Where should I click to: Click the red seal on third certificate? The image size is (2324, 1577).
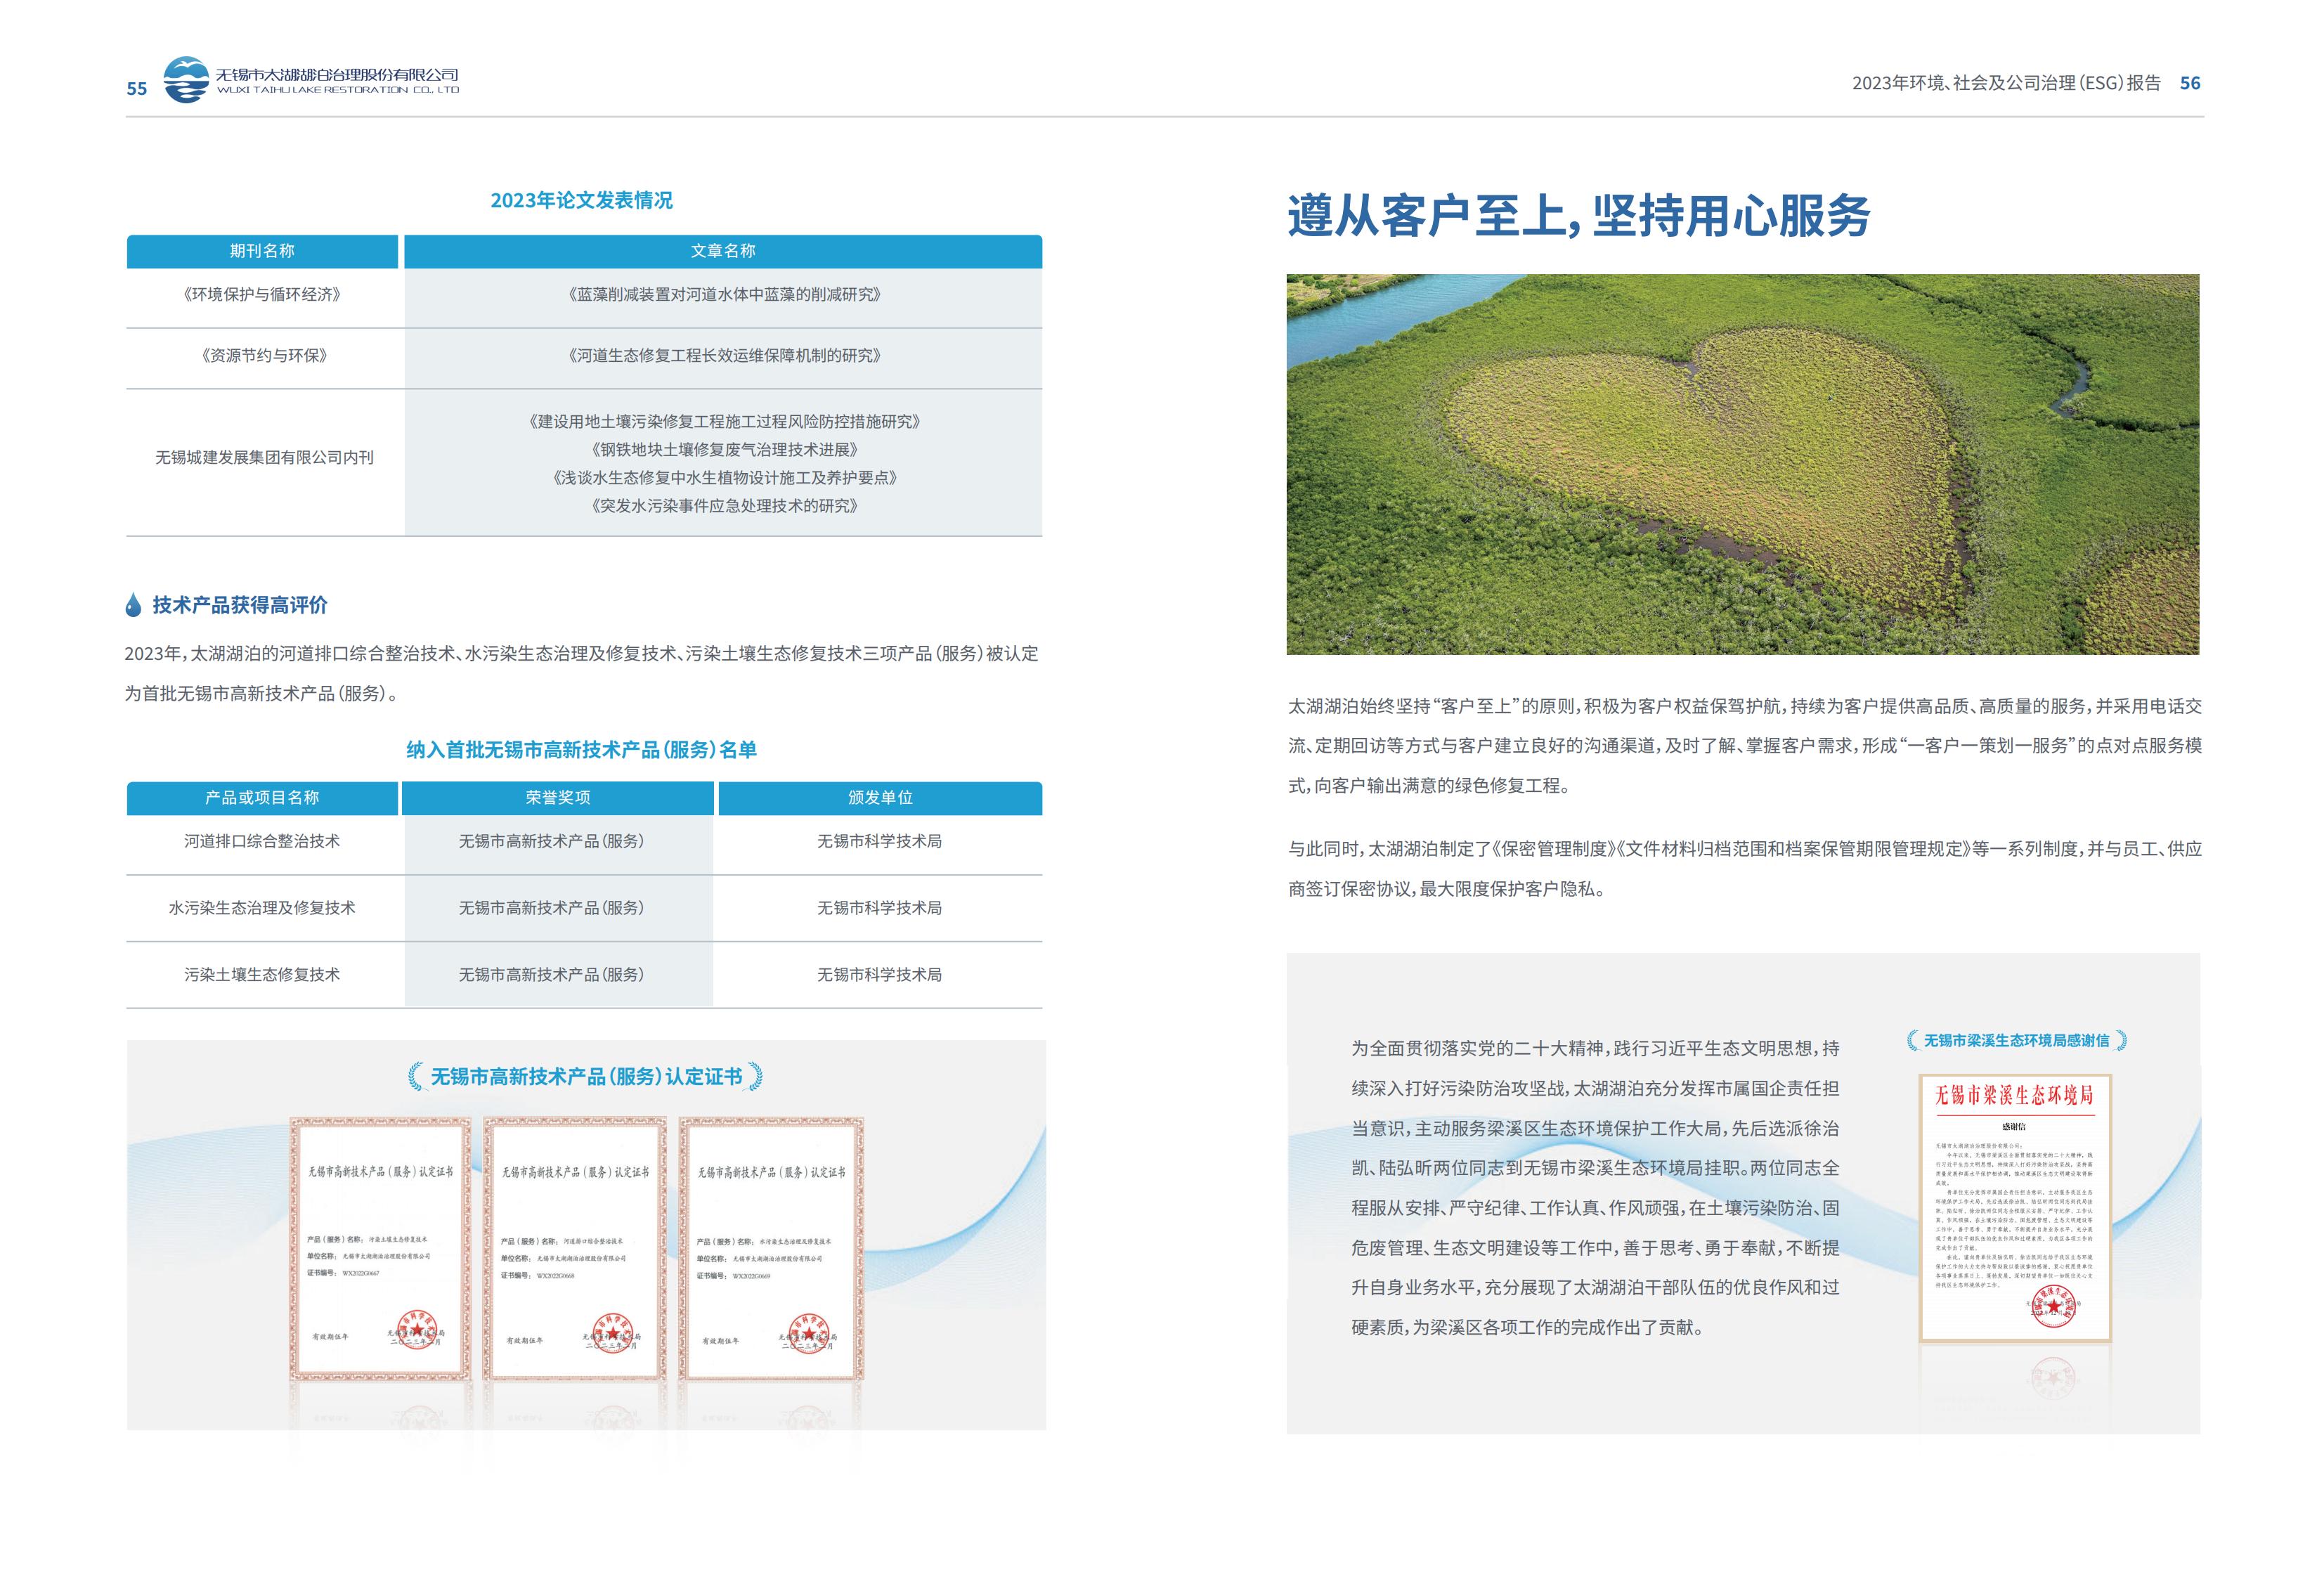tap(808, 1334)
